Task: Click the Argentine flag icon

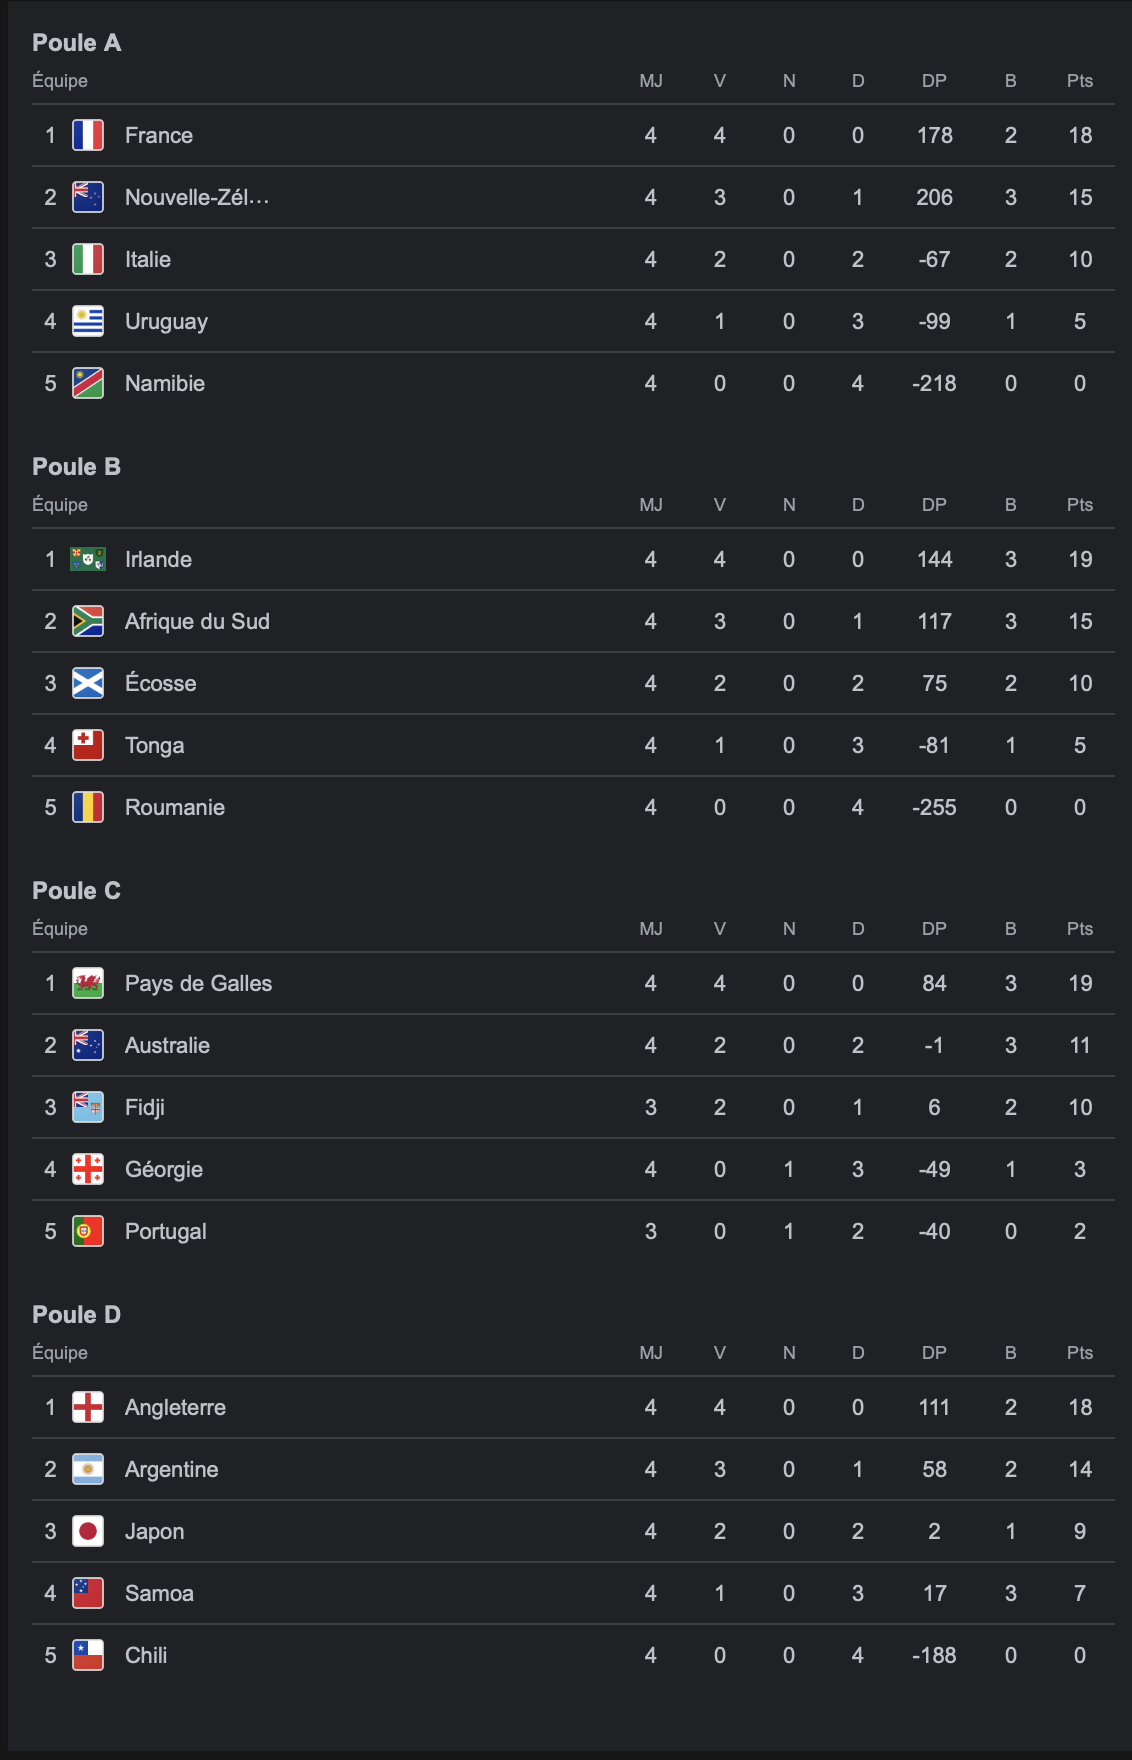Action: 88,1469
